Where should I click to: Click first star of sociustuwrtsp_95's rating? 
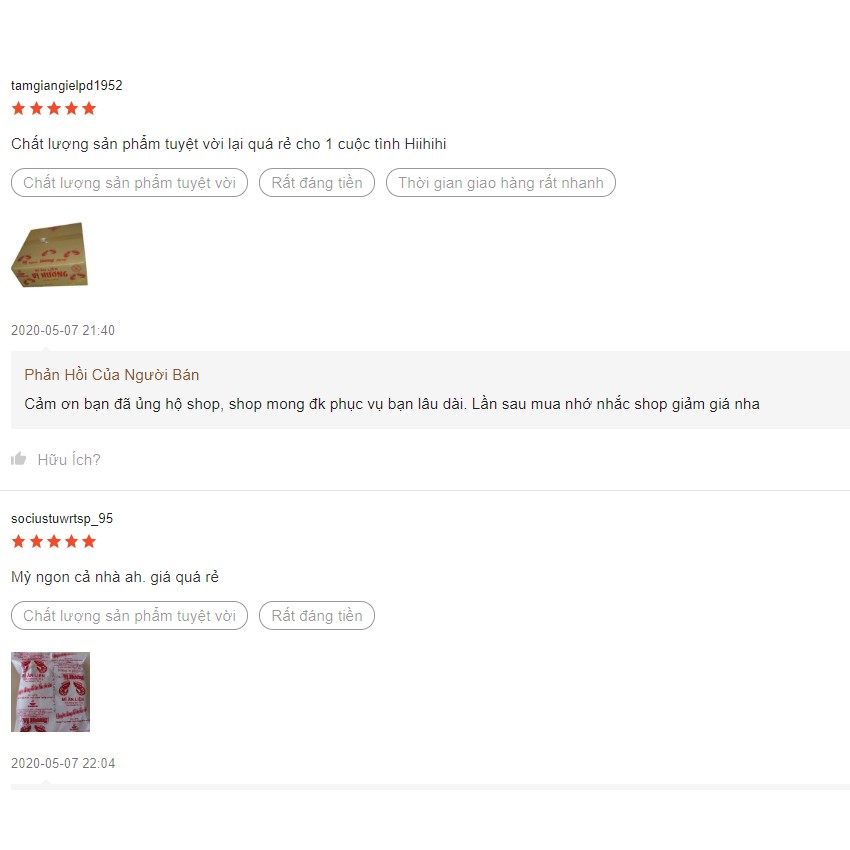pos(18,542)
